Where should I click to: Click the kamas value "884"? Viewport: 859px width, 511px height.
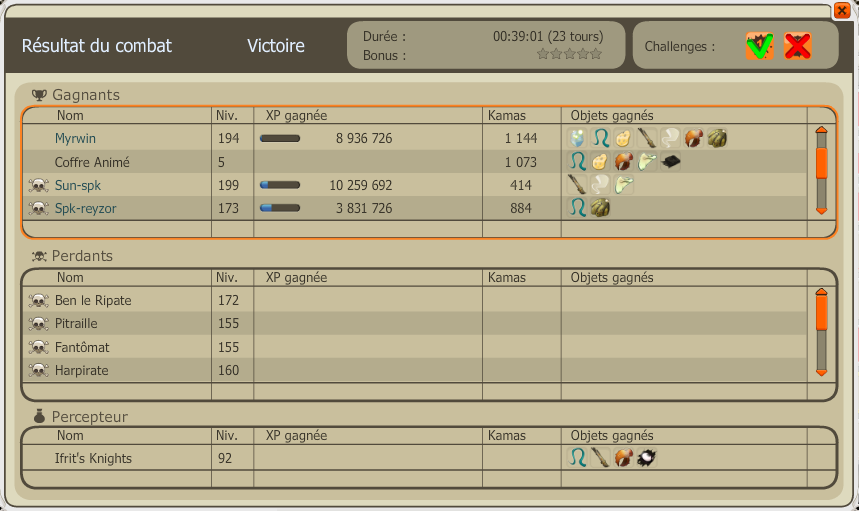click(x=521, y=209)
